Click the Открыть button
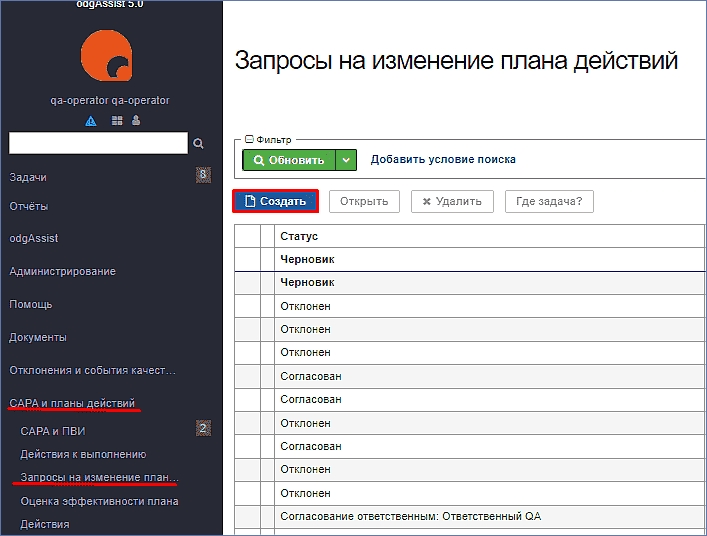 [364, 201]
